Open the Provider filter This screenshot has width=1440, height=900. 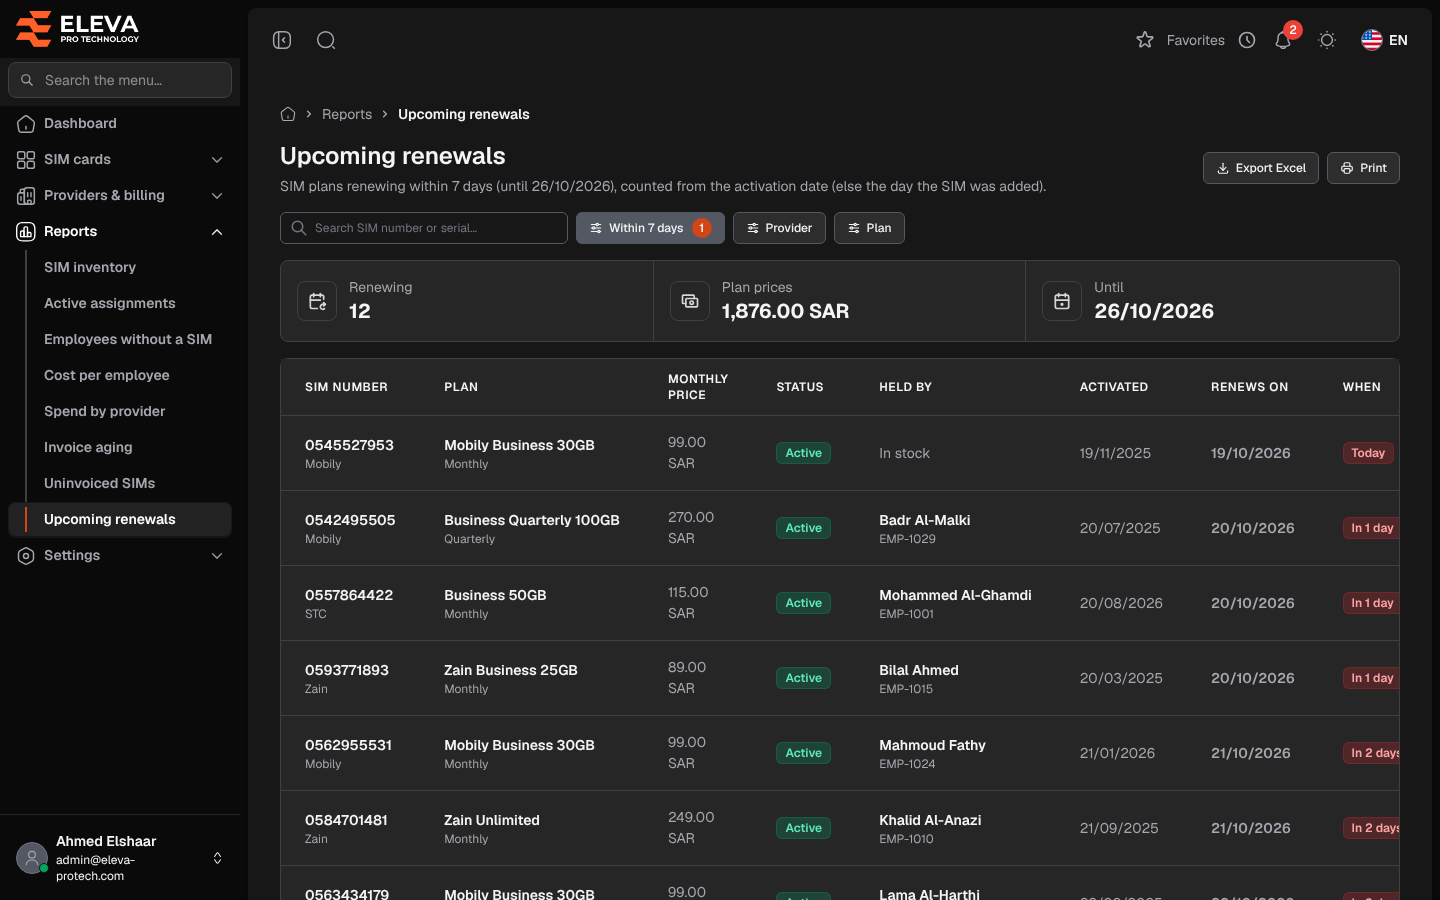click(x=779, y=228)
